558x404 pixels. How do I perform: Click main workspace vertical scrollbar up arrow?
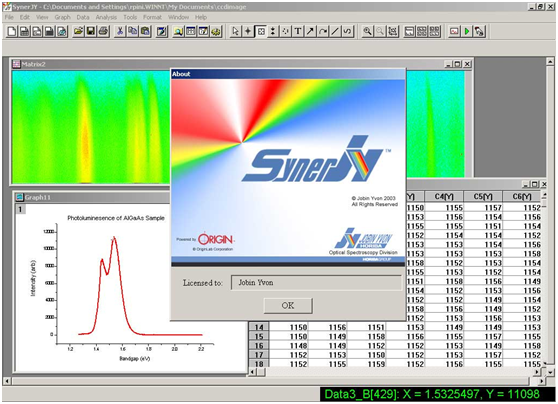[x=550, y=62]
